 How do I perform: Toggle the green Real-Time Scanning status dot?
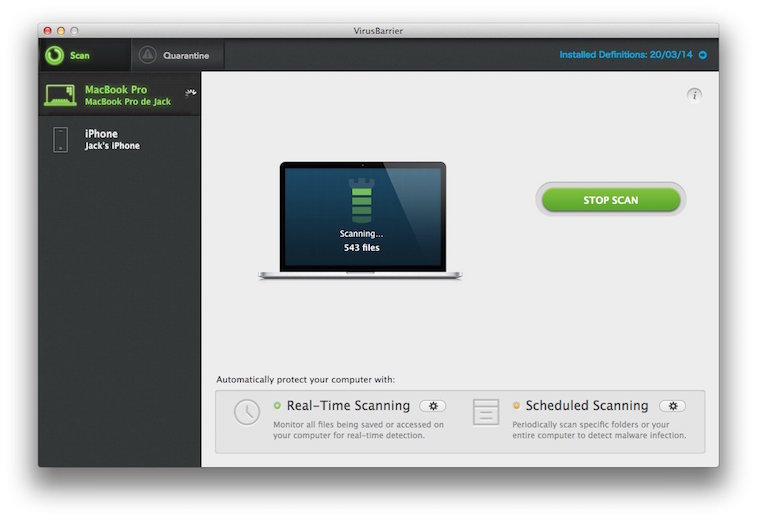pyautogui.click(x=277, y=406)
